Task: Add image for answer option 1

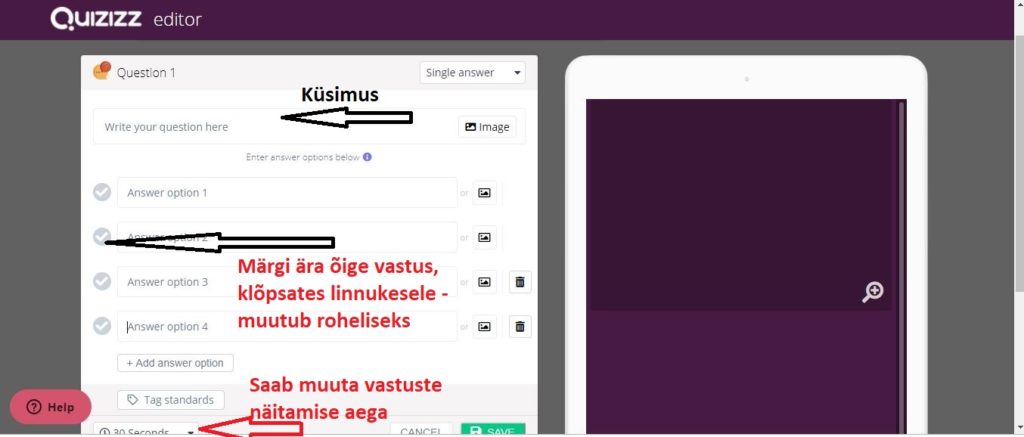Action: point(484,193)
